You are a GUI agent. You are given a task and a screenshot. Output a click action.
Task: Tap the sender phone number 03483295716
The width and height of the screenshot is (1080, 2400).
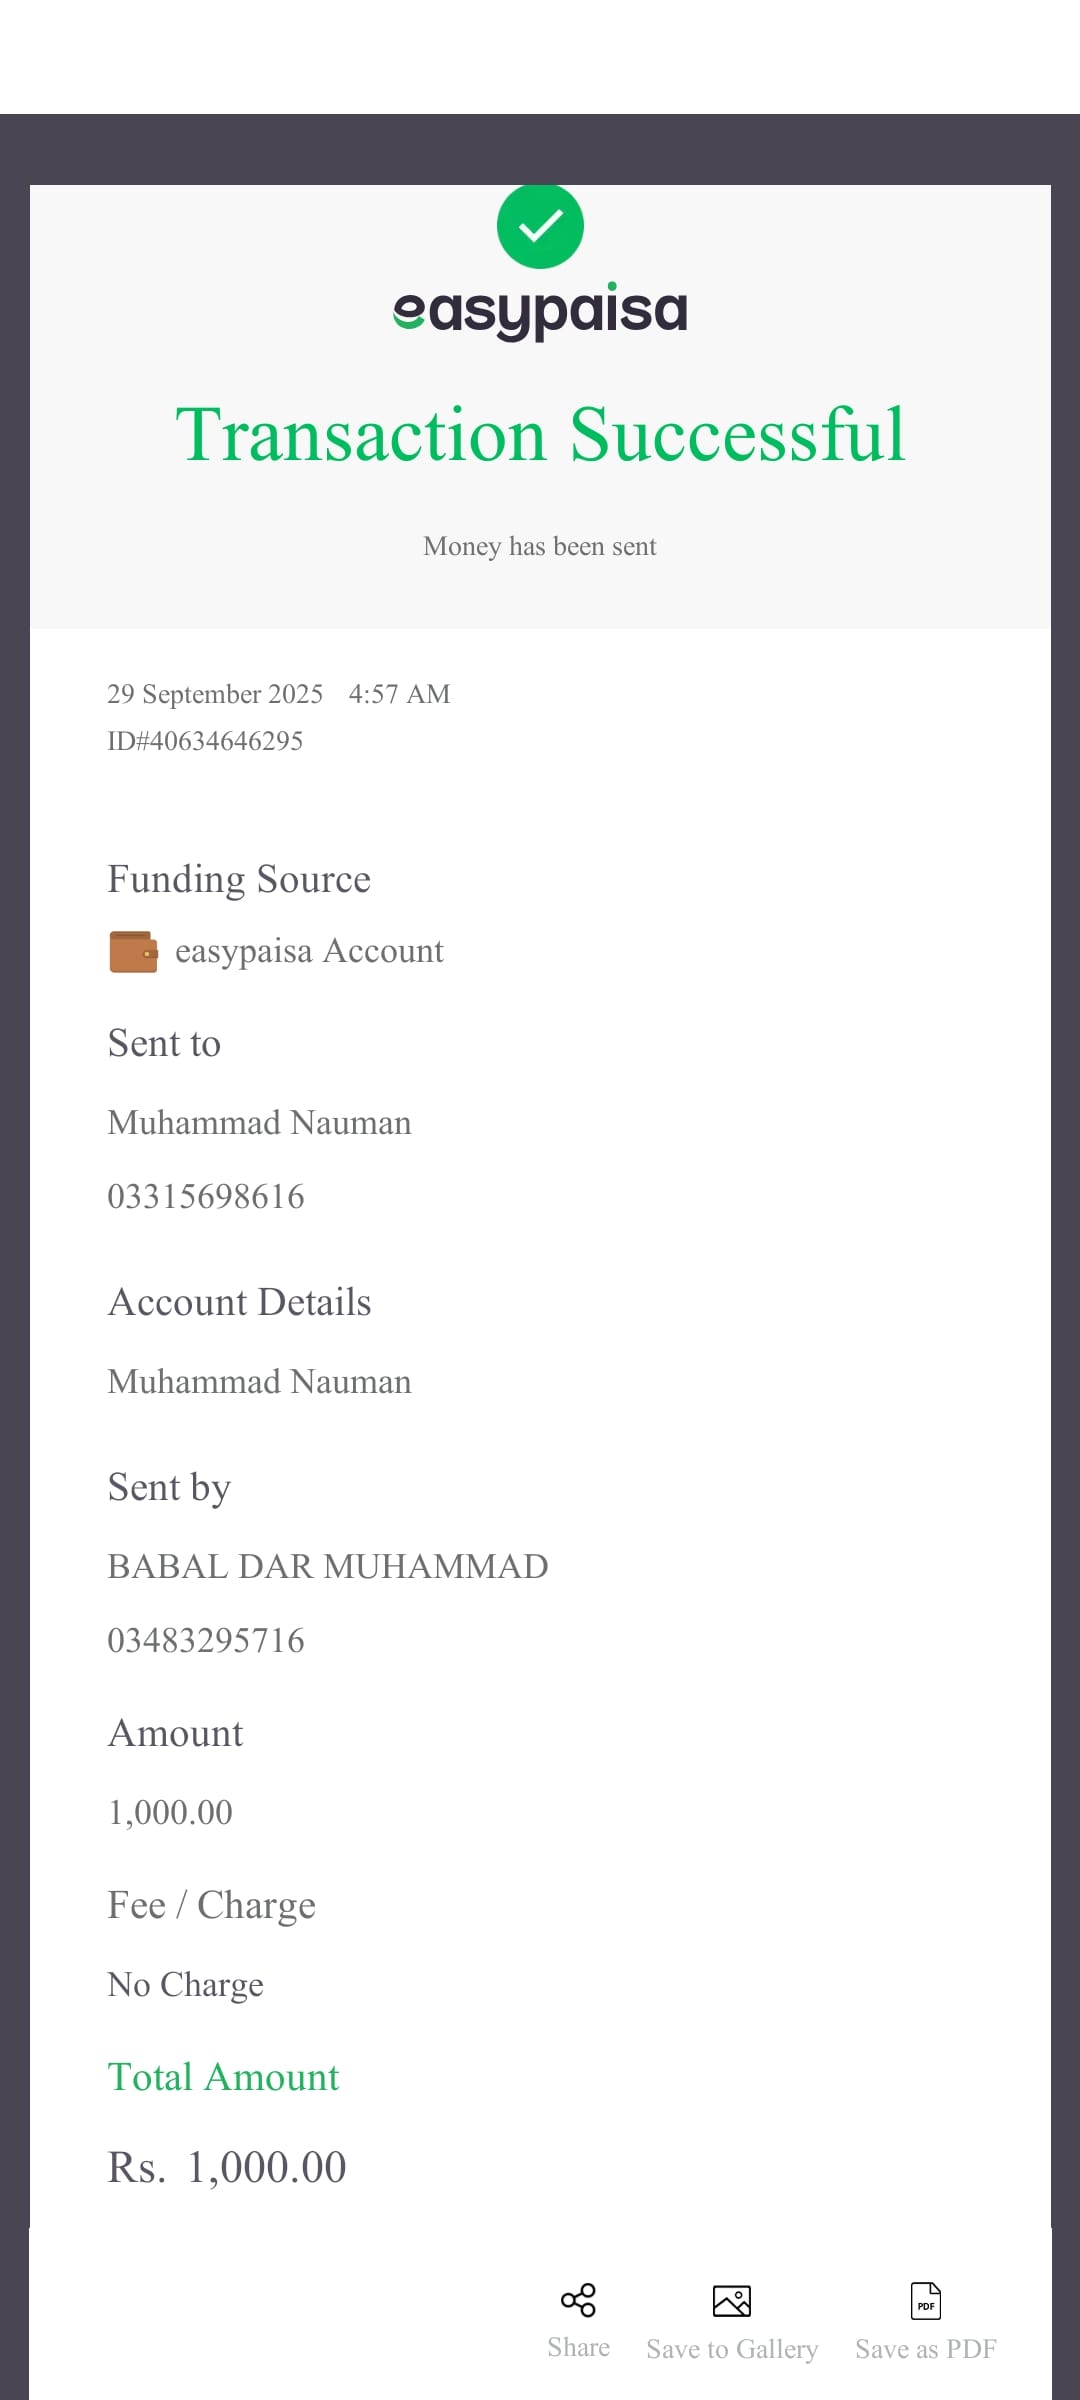(206, 1640)
